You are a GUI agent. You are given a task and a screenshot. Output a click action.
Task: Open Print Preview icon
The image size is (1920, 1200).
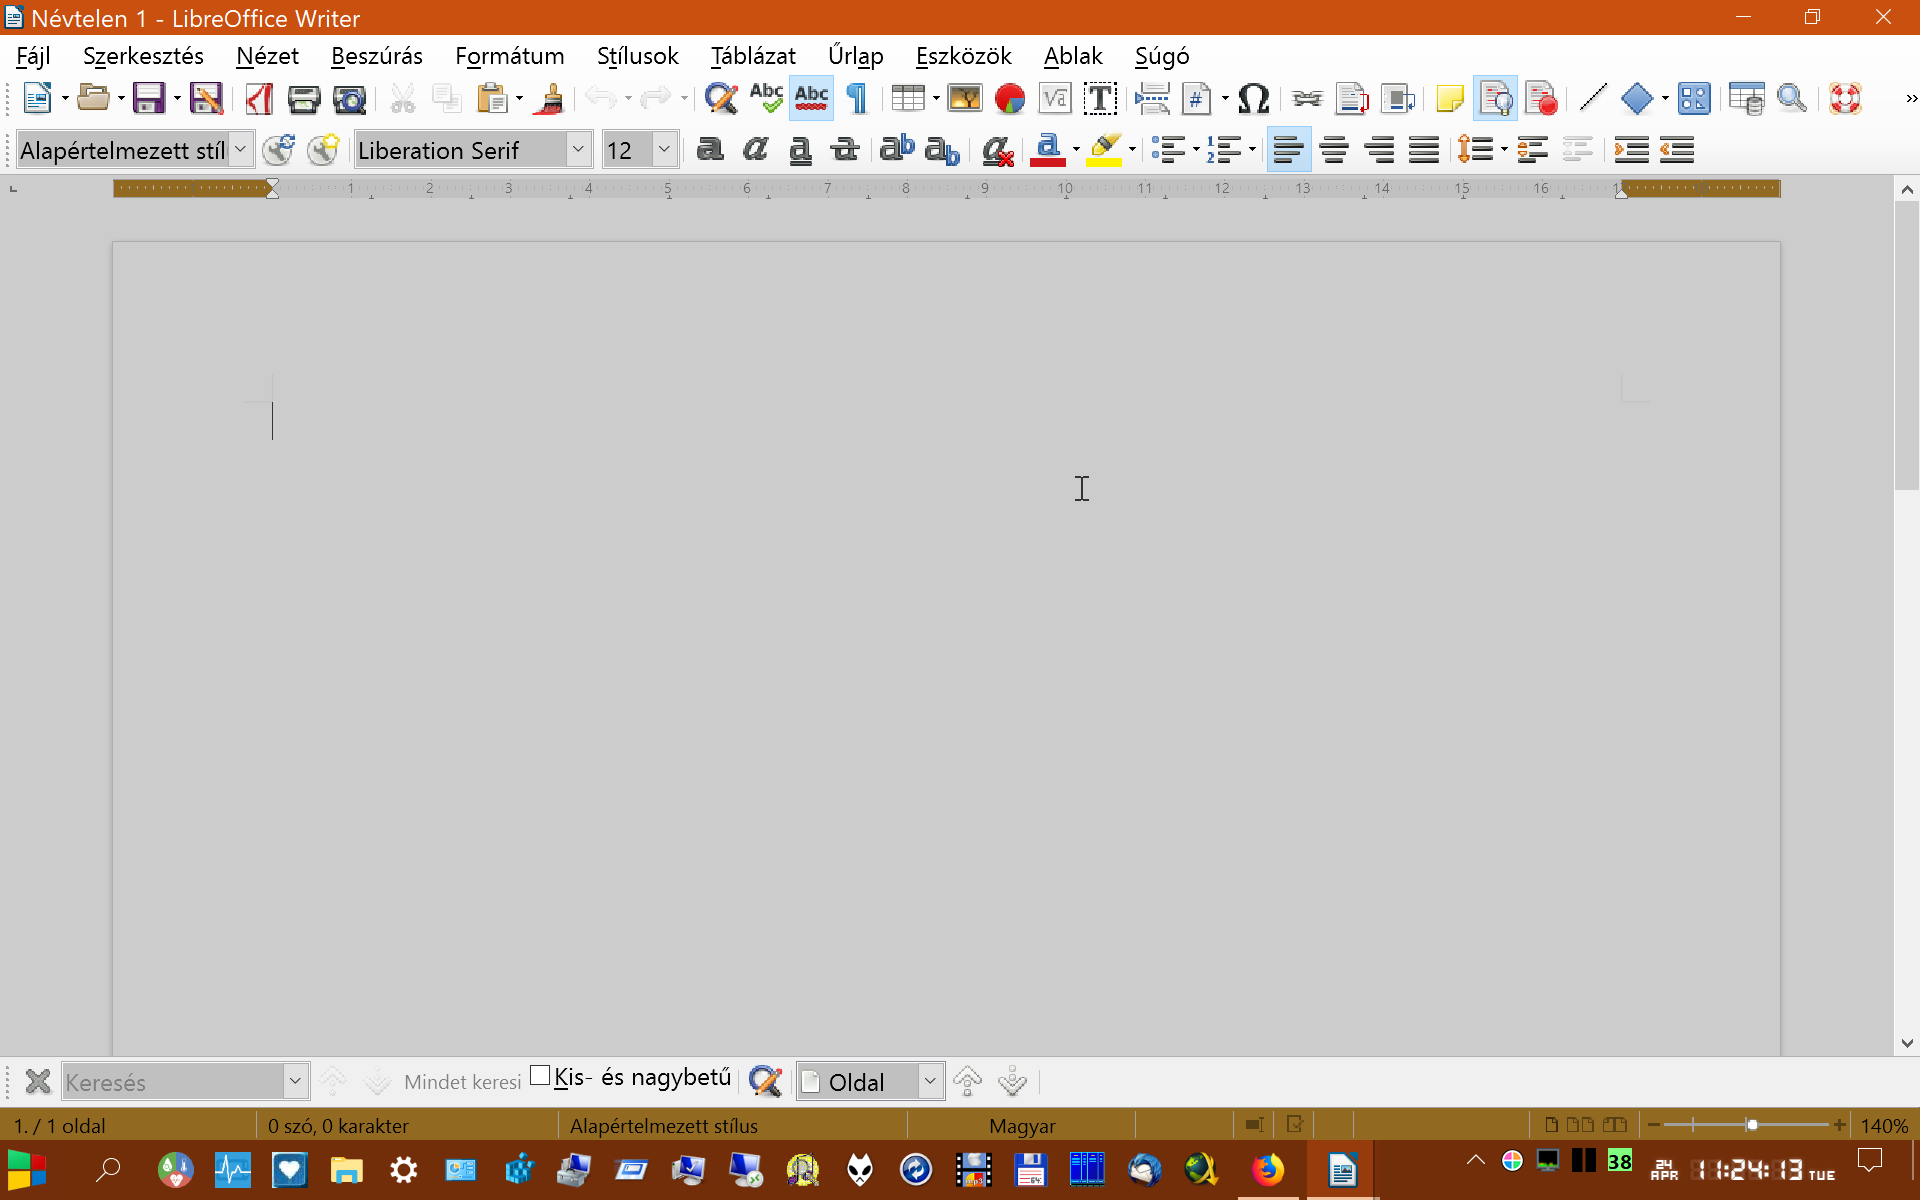click(349, 98)
